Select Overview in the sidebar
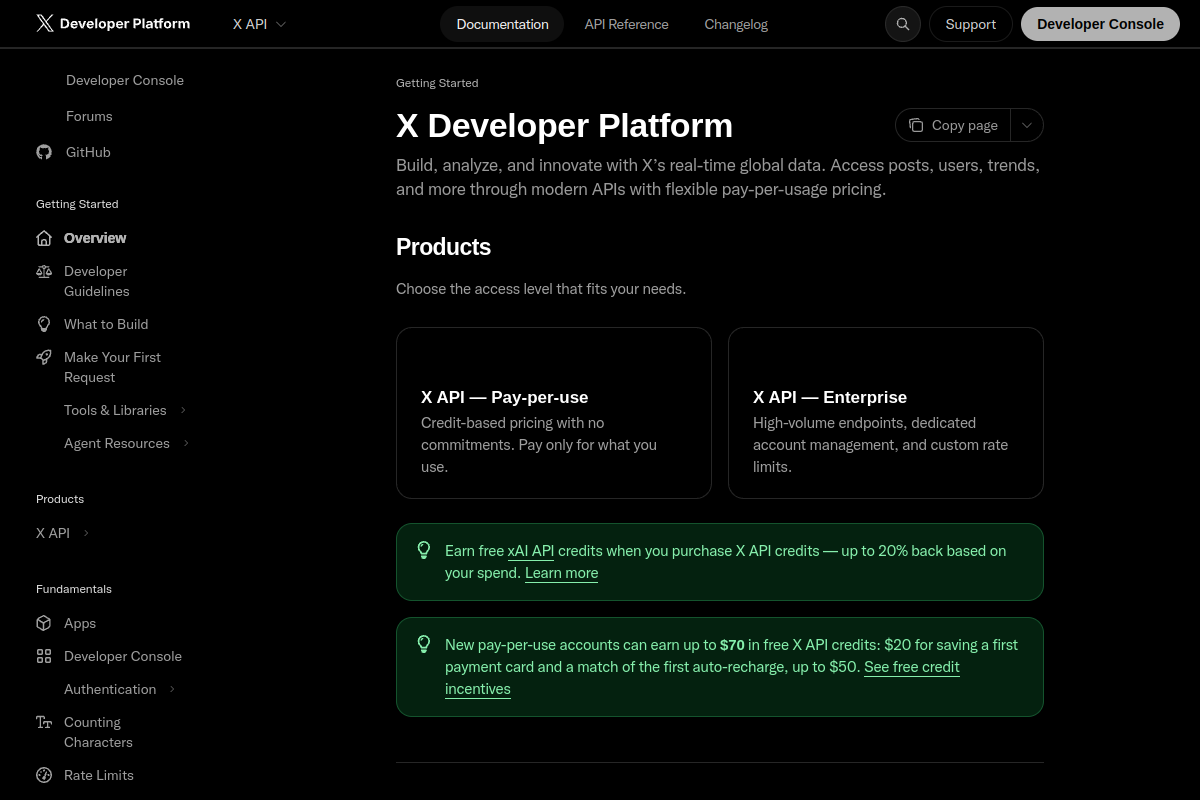The image size is (1200, 800). [x=95, y=238]
